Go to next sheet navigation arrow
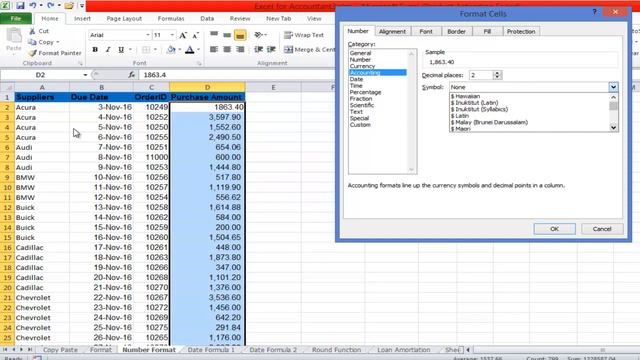640x360 pixels. (x=21, y=350)
